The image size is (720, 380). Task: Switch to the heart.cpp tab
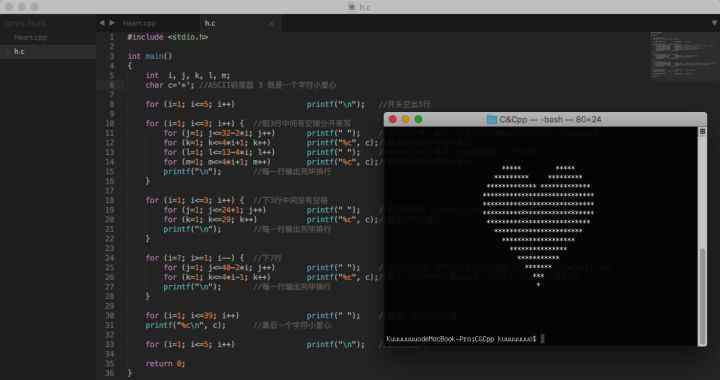(139, 23)
